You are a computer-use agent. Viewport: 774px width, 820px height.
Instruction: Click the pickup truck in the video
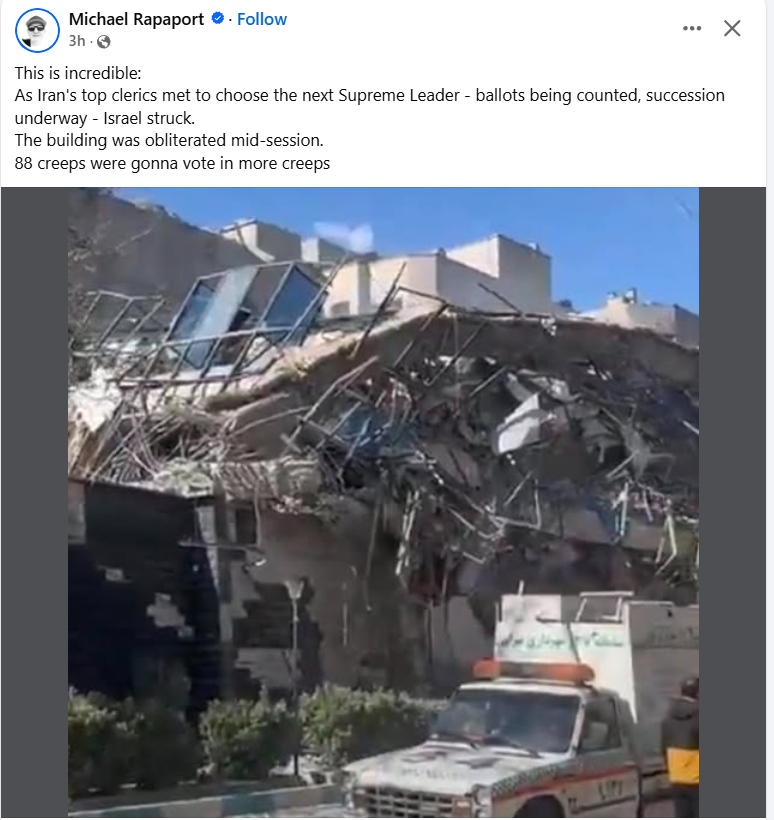[502, 748]
